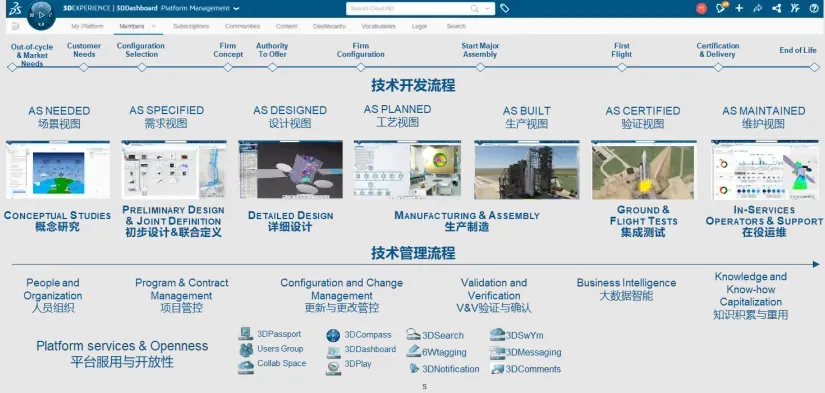The height and width of the screenshot is (393, 825).
Task: Select the First Flight timeline milestone marker
Action: tap(621, 67)
